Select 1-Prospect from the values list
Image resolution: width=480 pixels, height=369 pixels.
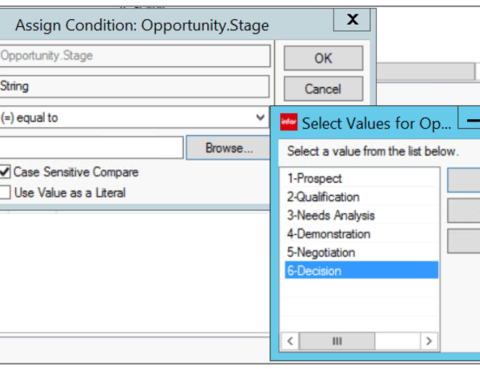coord(314,179)
